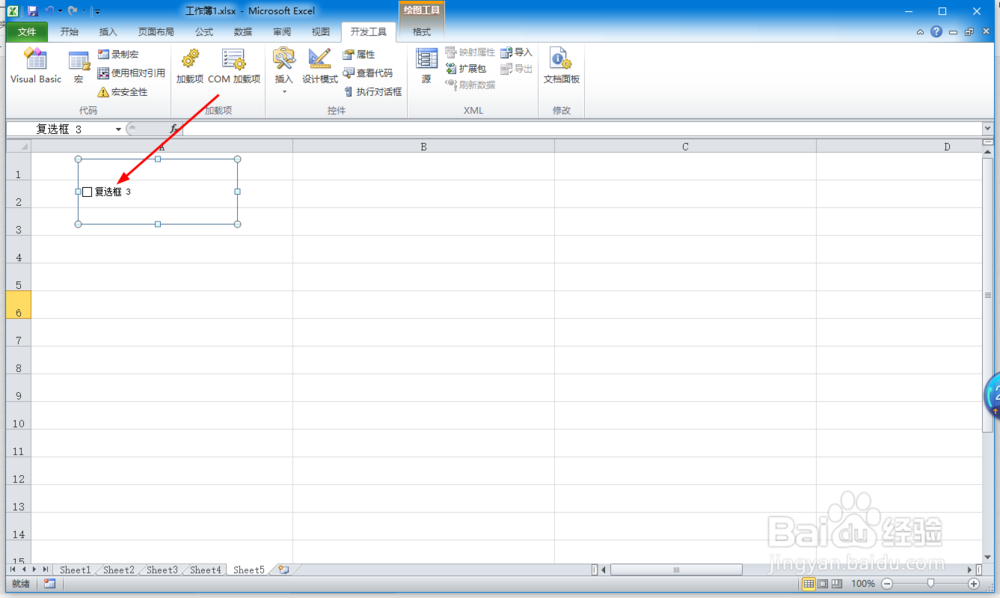1000x598 pixels.
Task: Click the Zoom In plus button
Action: (x=973, y=584)
